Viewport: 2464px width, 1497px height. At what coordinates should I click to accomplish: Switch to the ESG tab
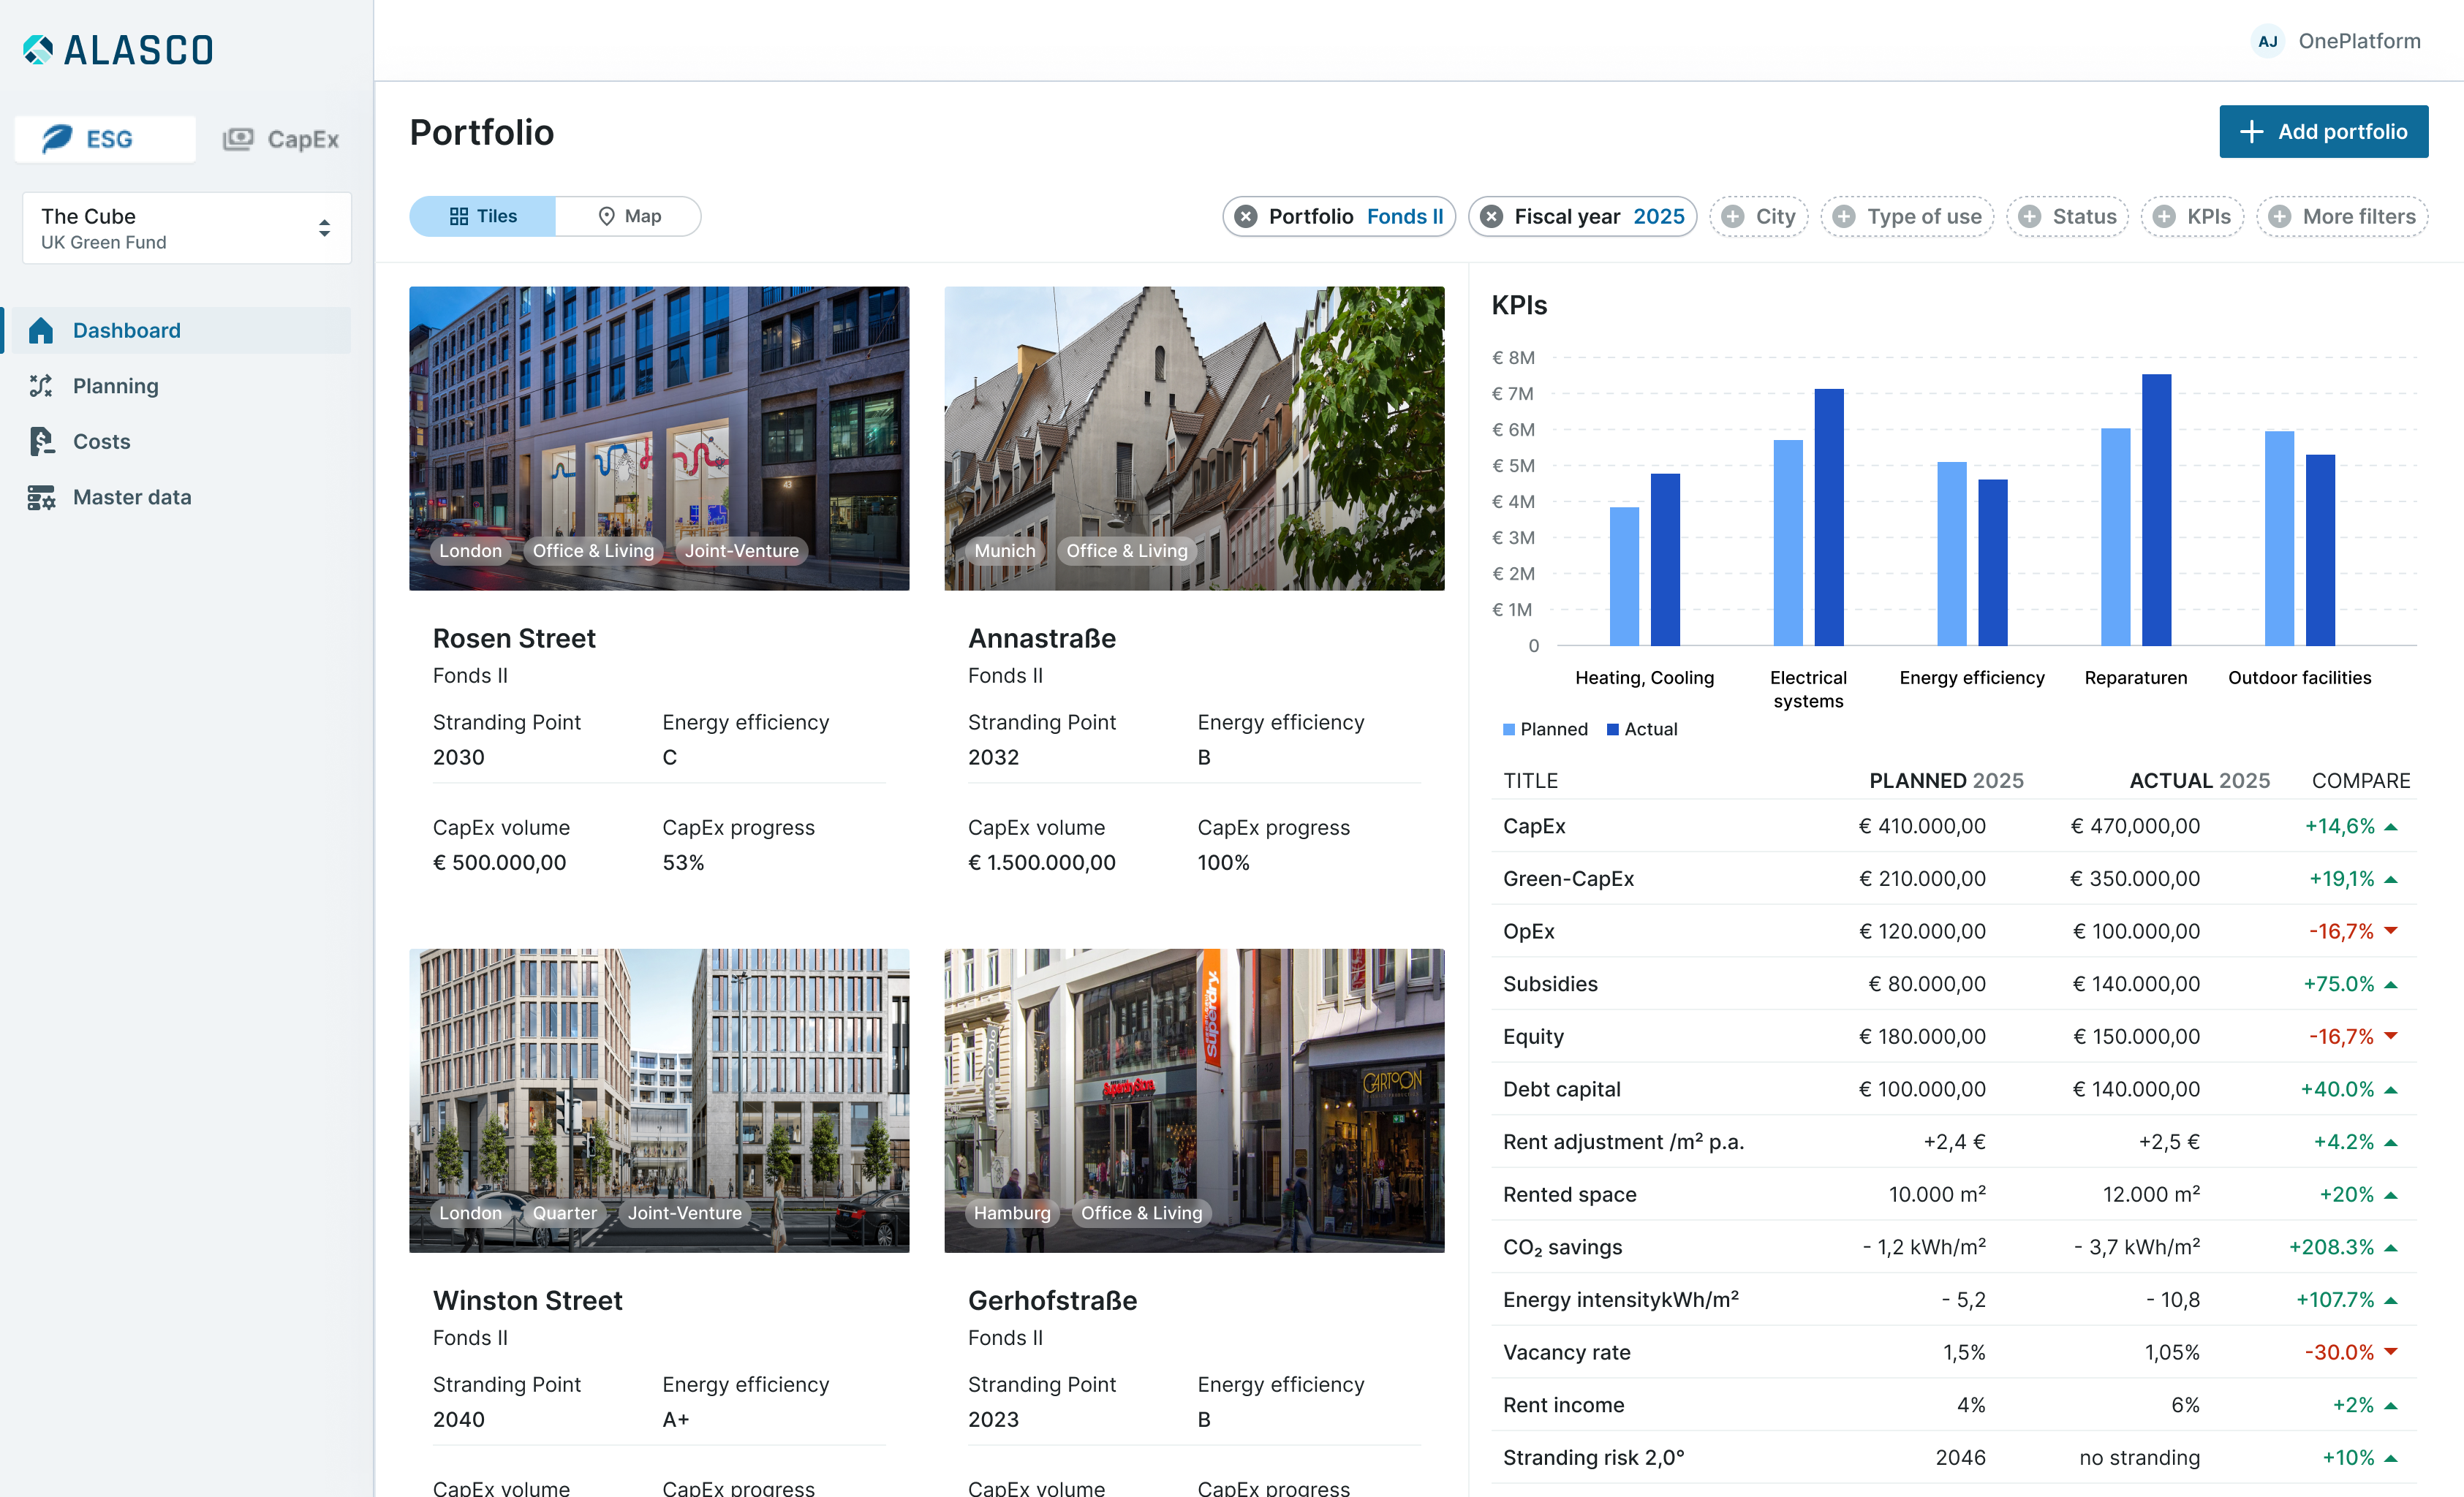(105, 139)
